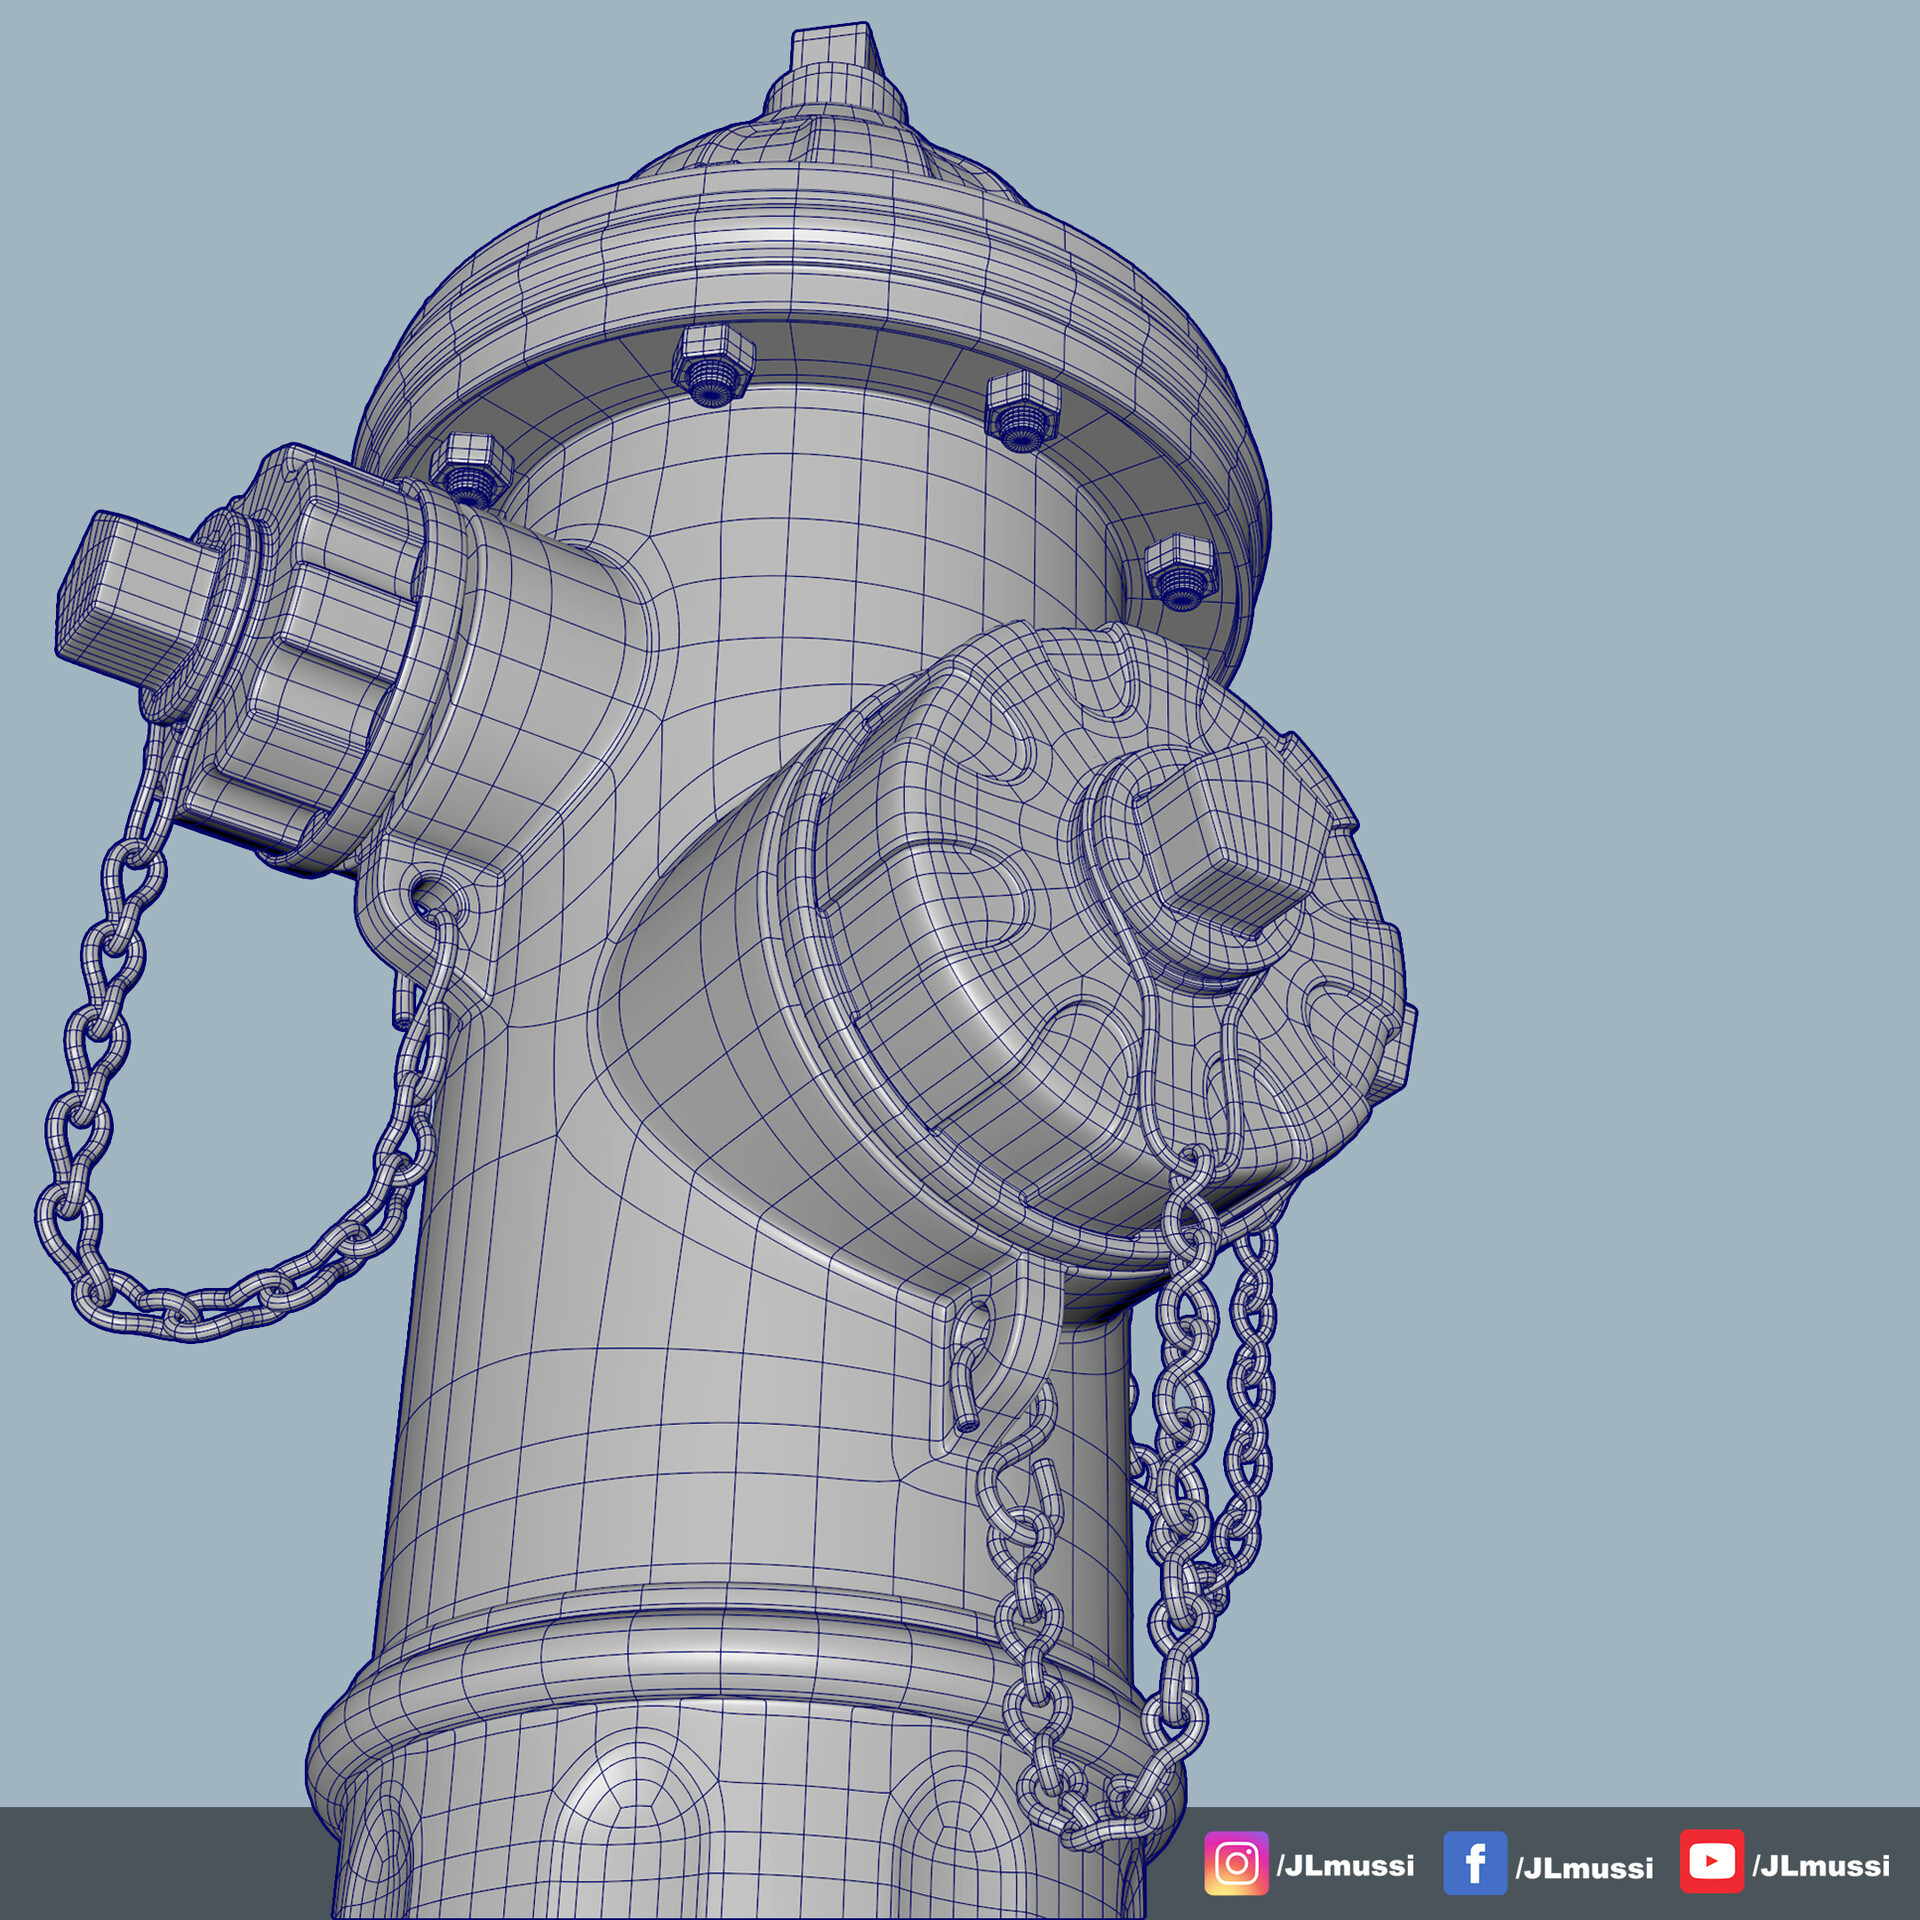The width and height of the screenshot is (1920, 1920).
Task: Click the YouTube logo icon
Action: [x=1711, y=1862]
